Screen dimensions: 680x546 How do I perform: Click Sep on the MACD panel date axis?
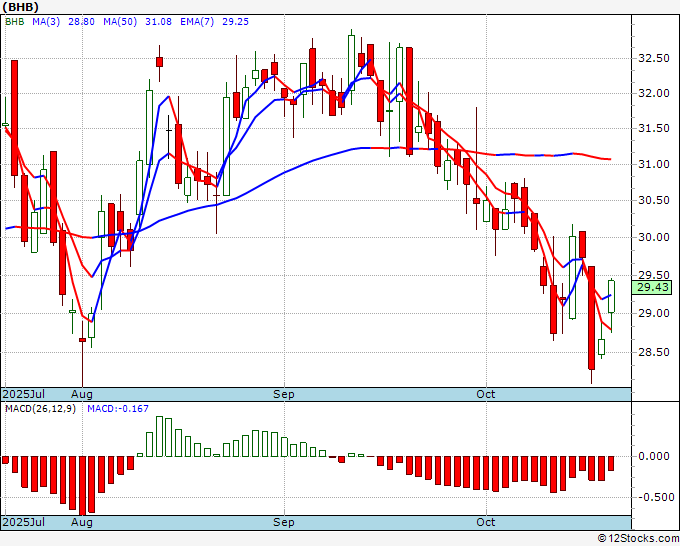(x=284, y=522)
